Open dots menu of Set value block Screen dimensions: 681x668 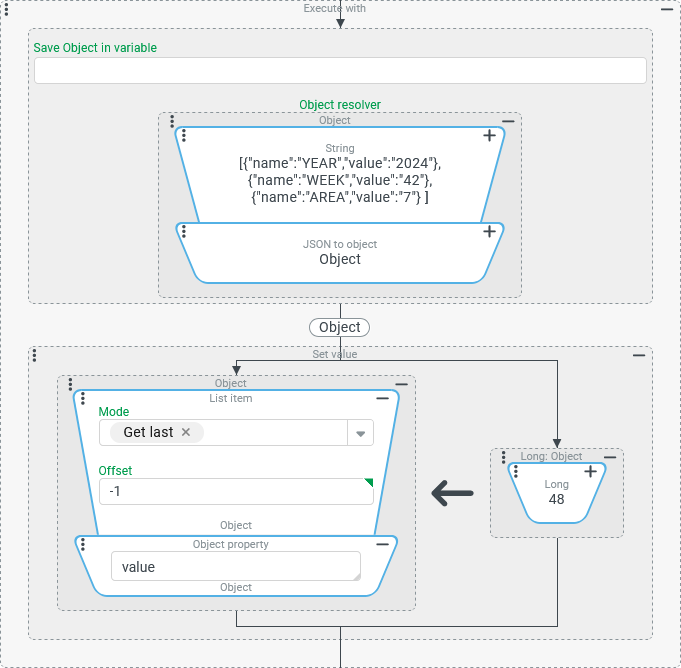click(x=35, y=355)
